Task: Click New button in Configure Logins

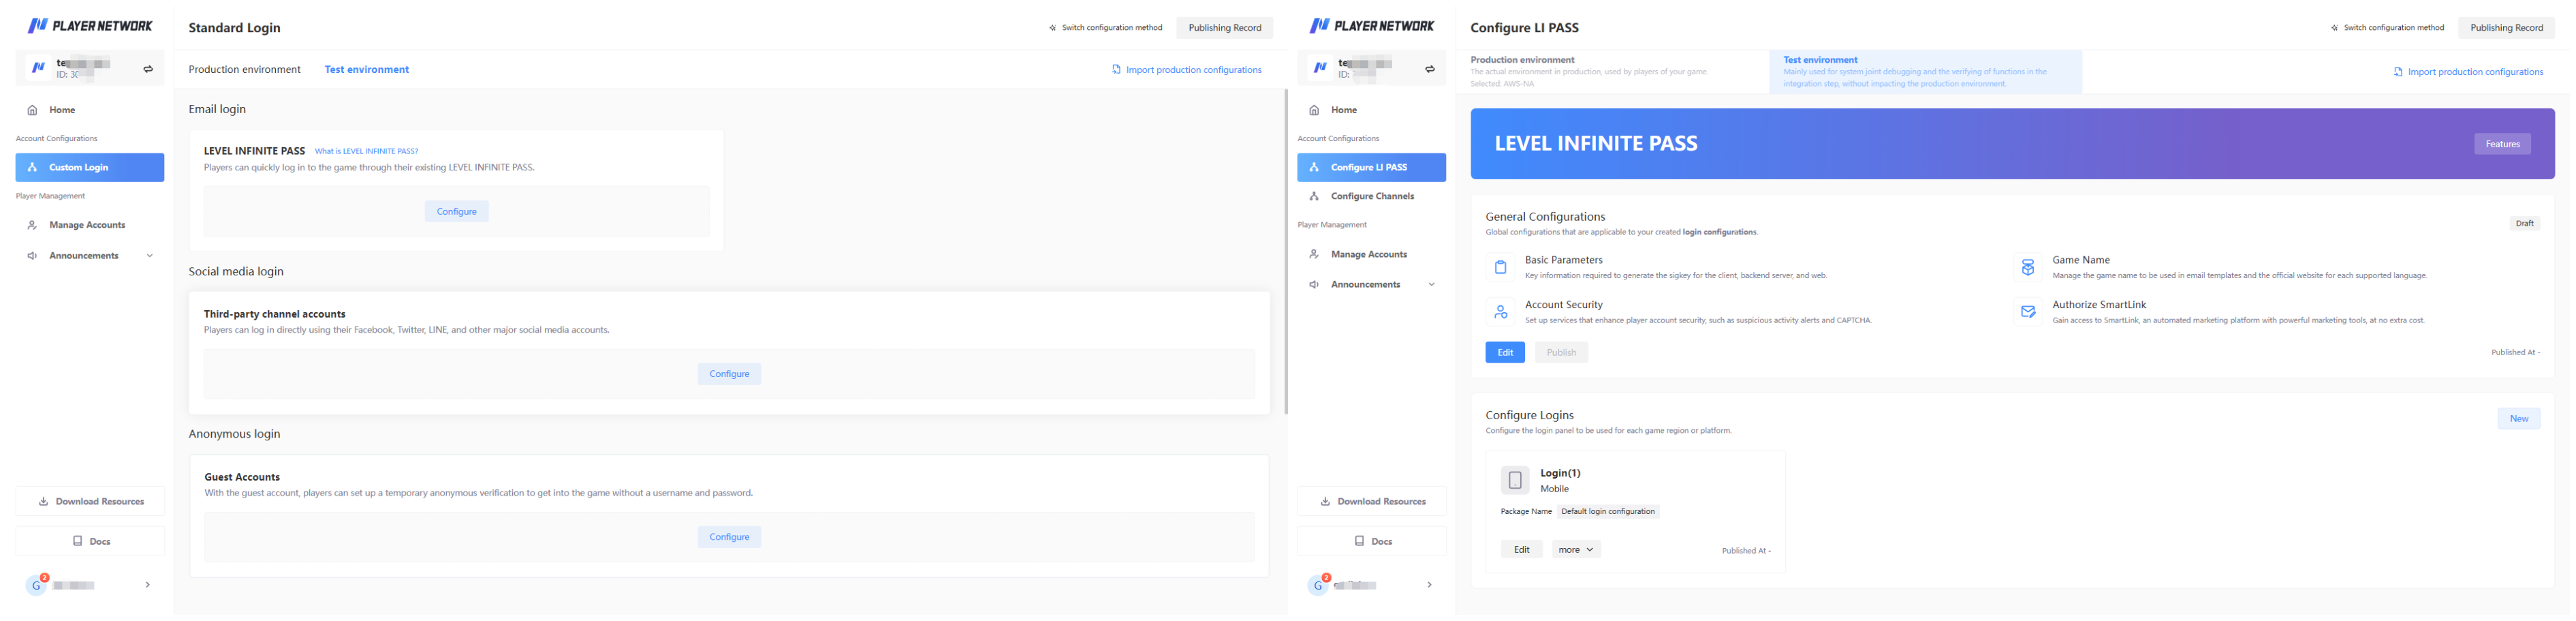Action: [x=2519, y=419]
